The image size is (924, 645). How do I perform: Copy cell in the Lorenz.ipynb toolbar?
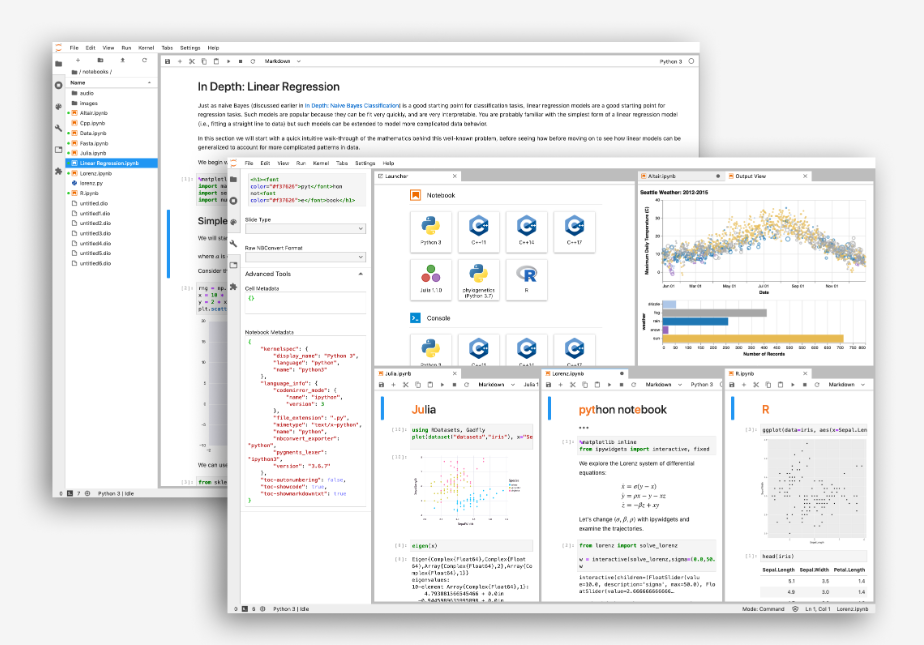coord(585,385)
